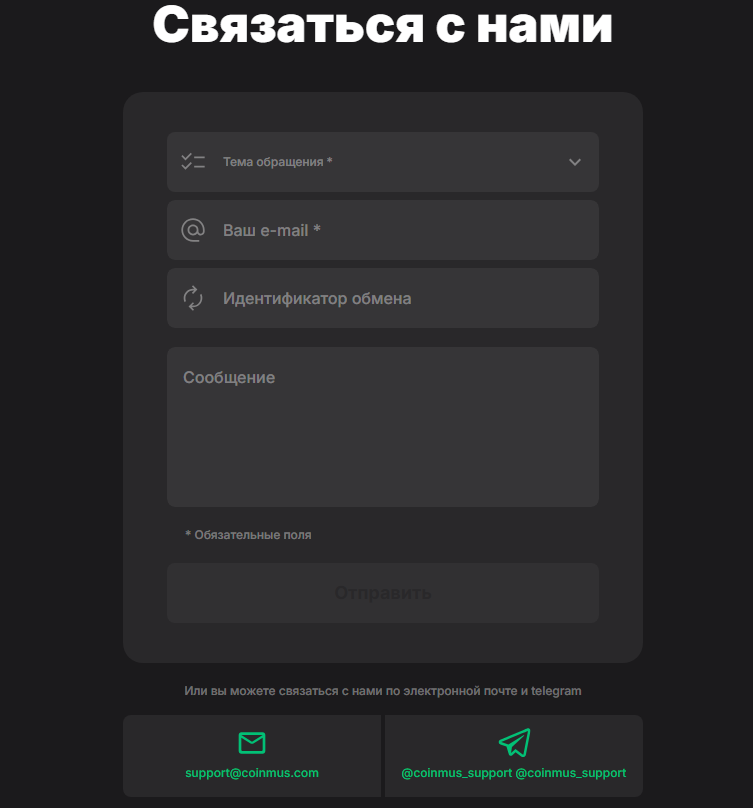Open the support@coinmus.com email link
The width and height of the screenshot is (753, 808).
point(252,772)
